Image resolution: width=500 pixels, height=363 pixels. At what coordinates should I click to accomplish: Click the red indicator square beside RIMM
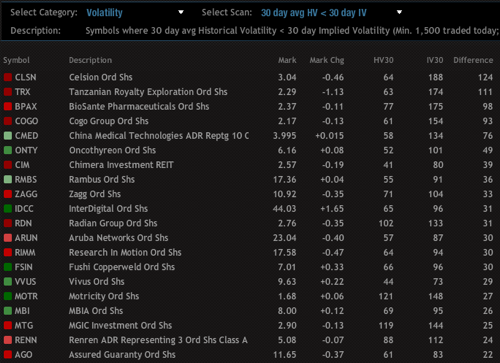[8, 253]
